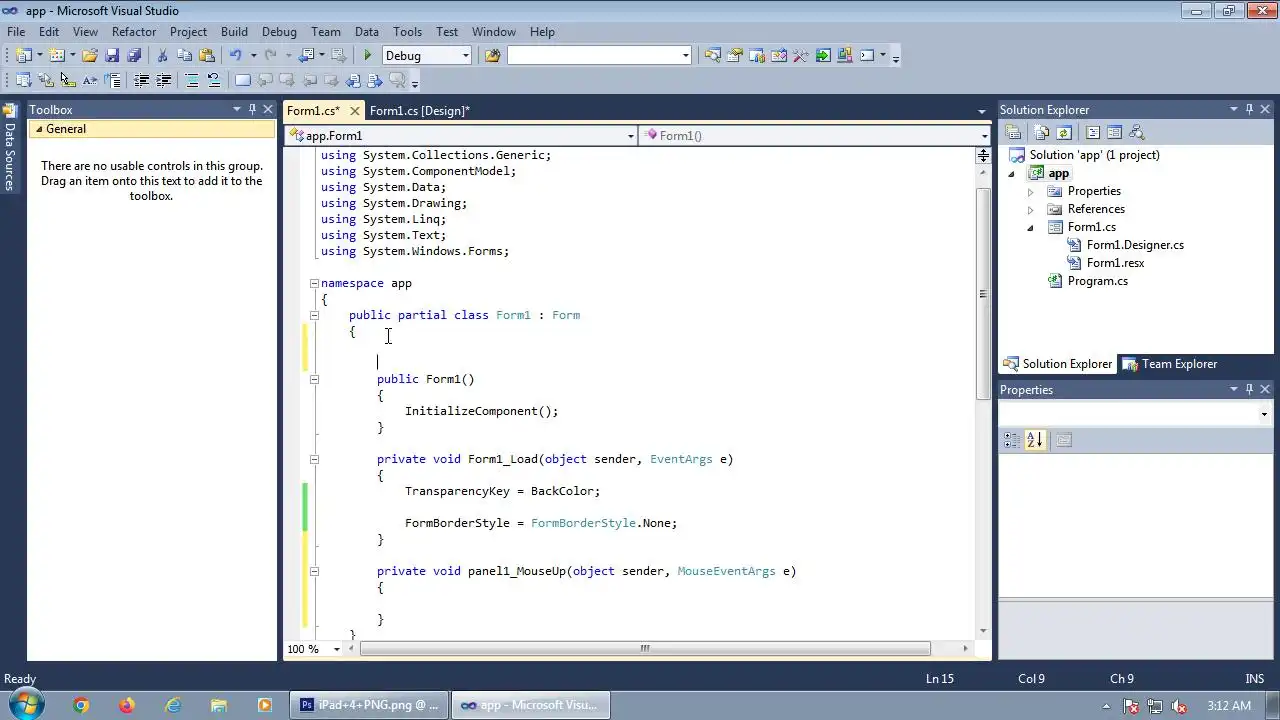
Task: Click the Add New Item icon
Action: (57, 55)
